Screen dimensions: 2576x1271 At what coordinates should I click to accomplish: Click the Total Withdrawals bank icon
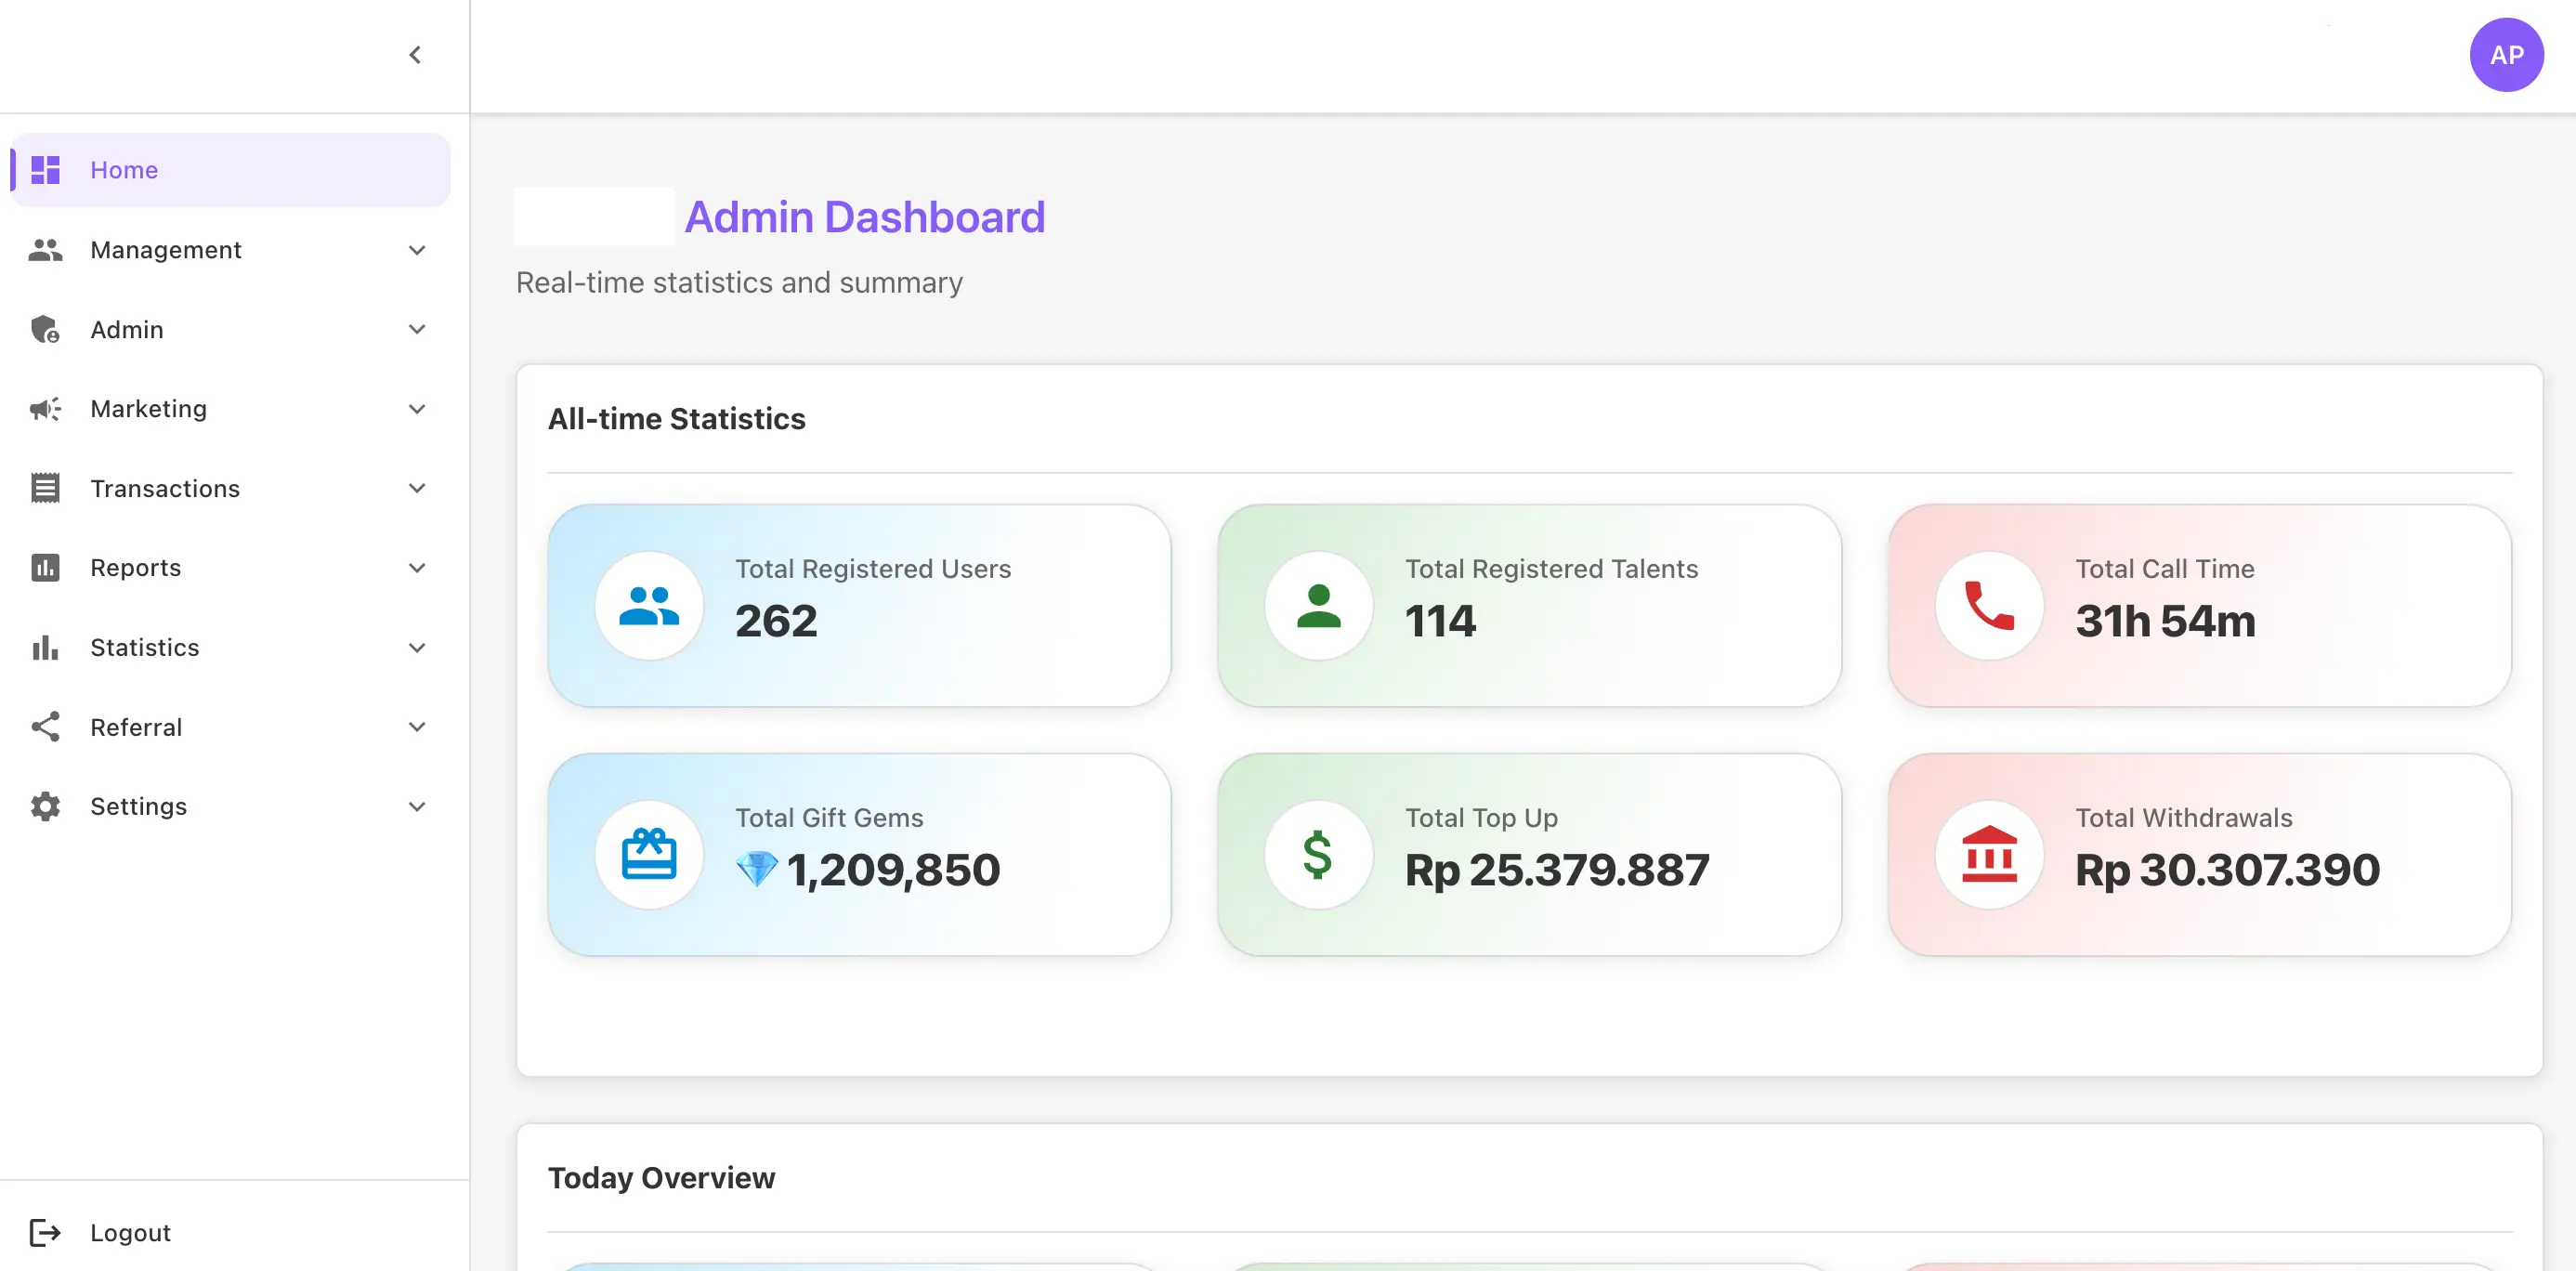click(x=1990, y=854)
